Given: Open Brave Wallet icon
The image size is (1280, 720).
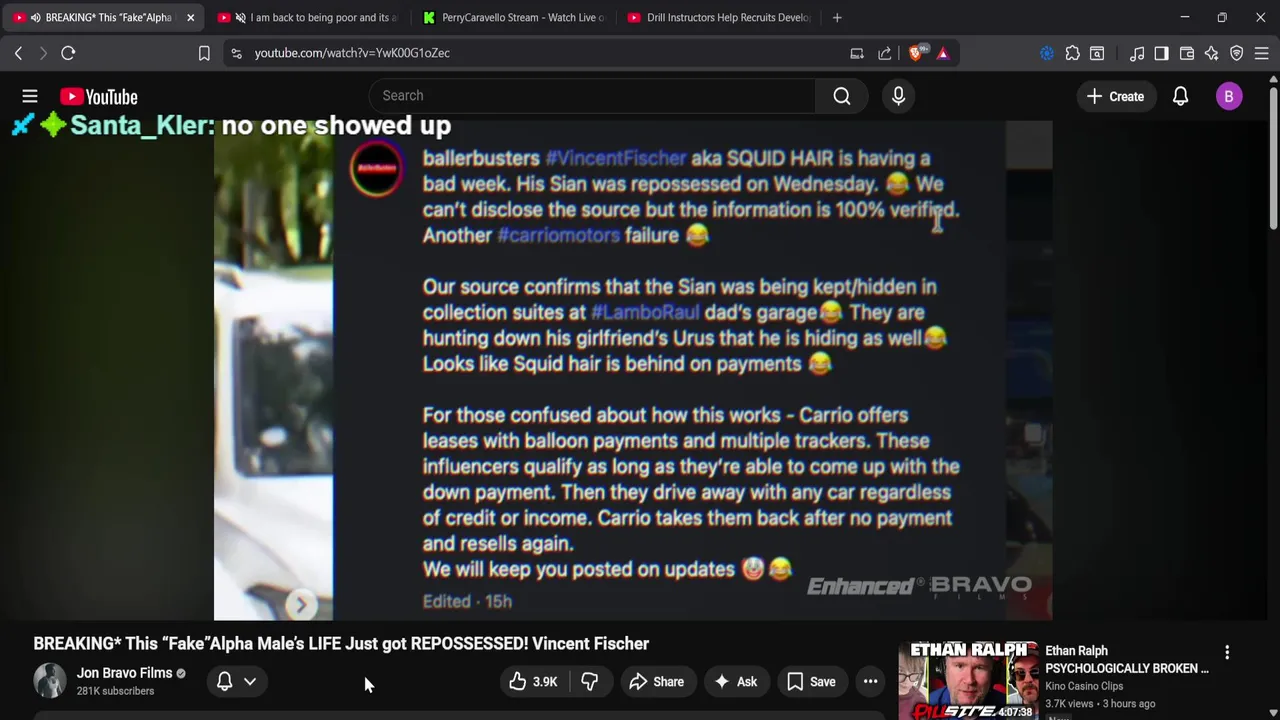Looking at the screenshot, I should (x=1187, y=53).
